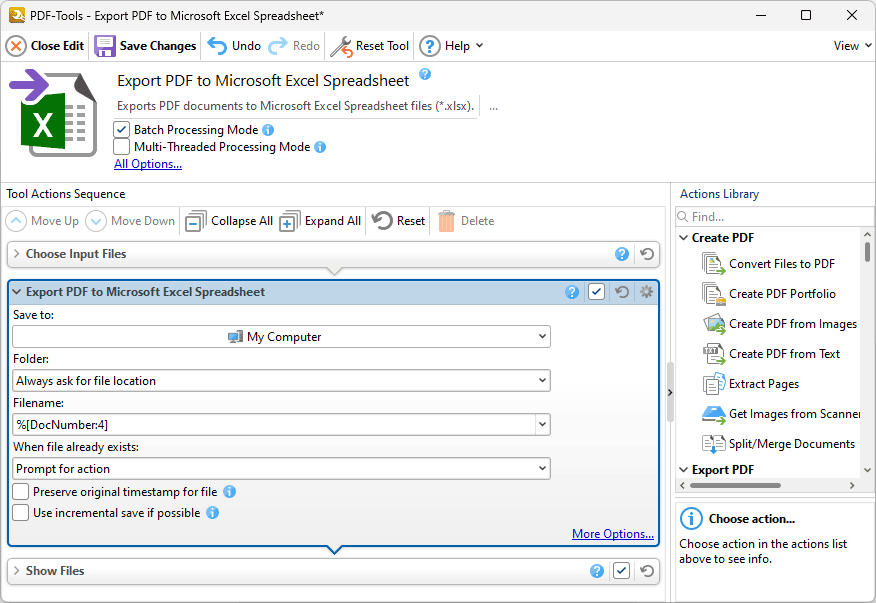Screen dimensions: 876x603
Task: Select Create PDF Portfolio action
Action: [769, 294]
